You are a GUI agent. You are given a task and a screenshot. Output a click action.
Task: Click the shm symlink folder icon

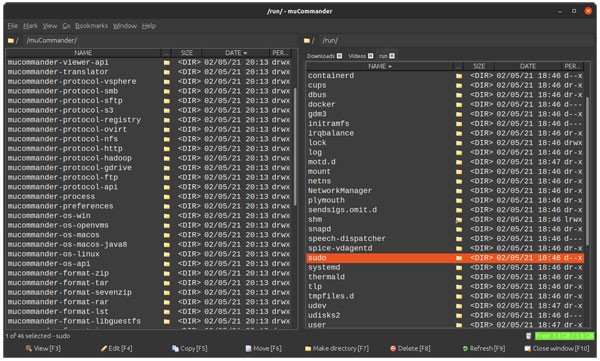coord(459,220)
